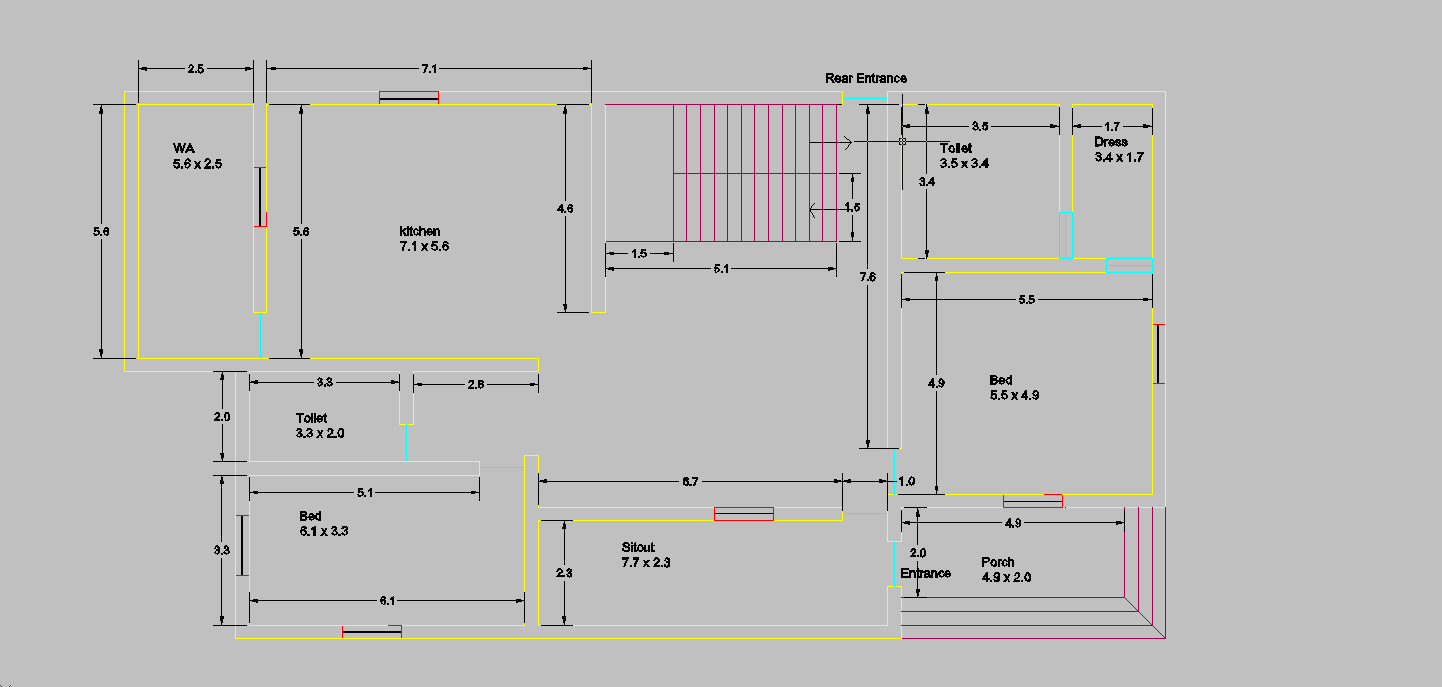Click the Sitout 7.7 x 2.3 label
Image resolution: width=1442 pixels, height=687 pixels.
[x=645, y=555]
